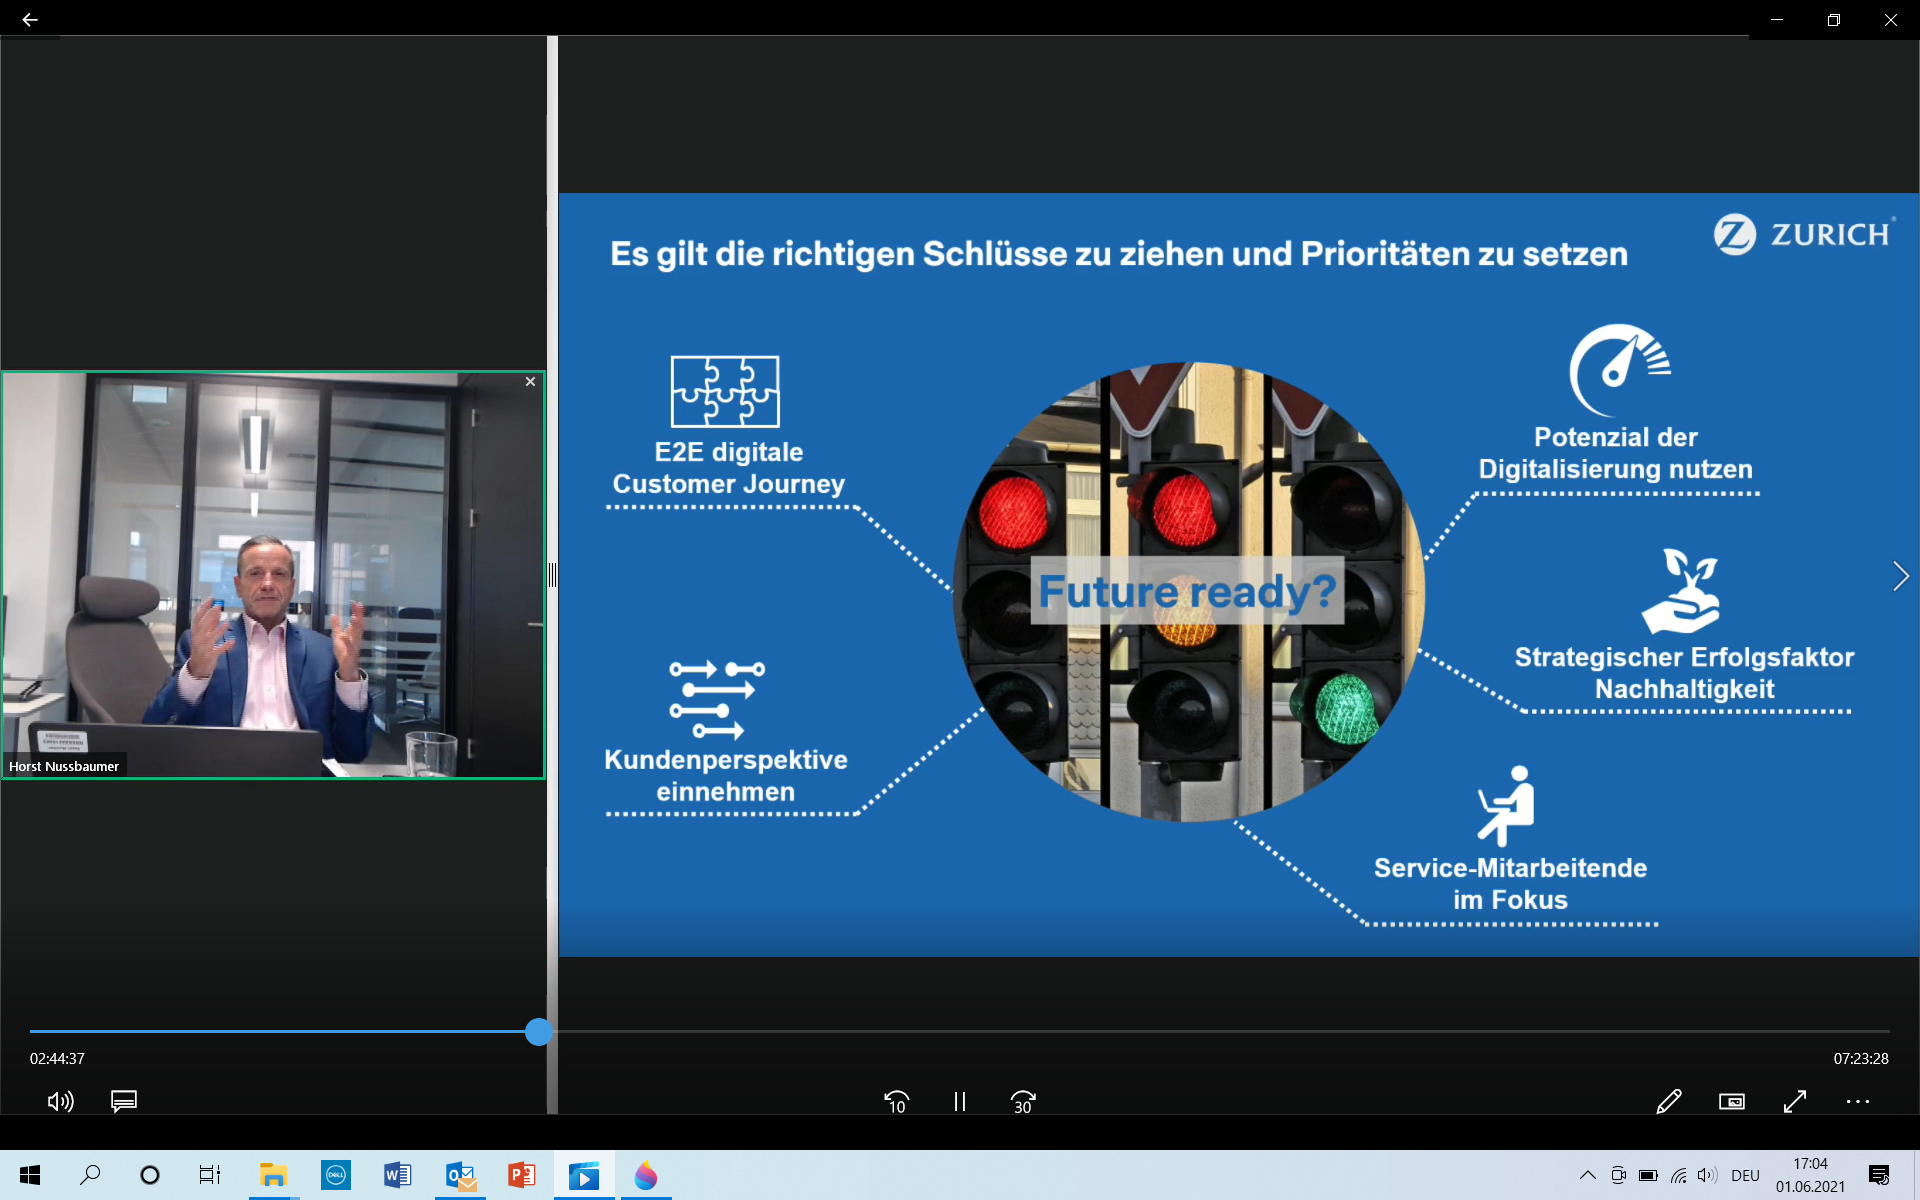Screen dimensions: 1920x1200
Task: Mute the volume speaker icon
Action: (60, 1101)
